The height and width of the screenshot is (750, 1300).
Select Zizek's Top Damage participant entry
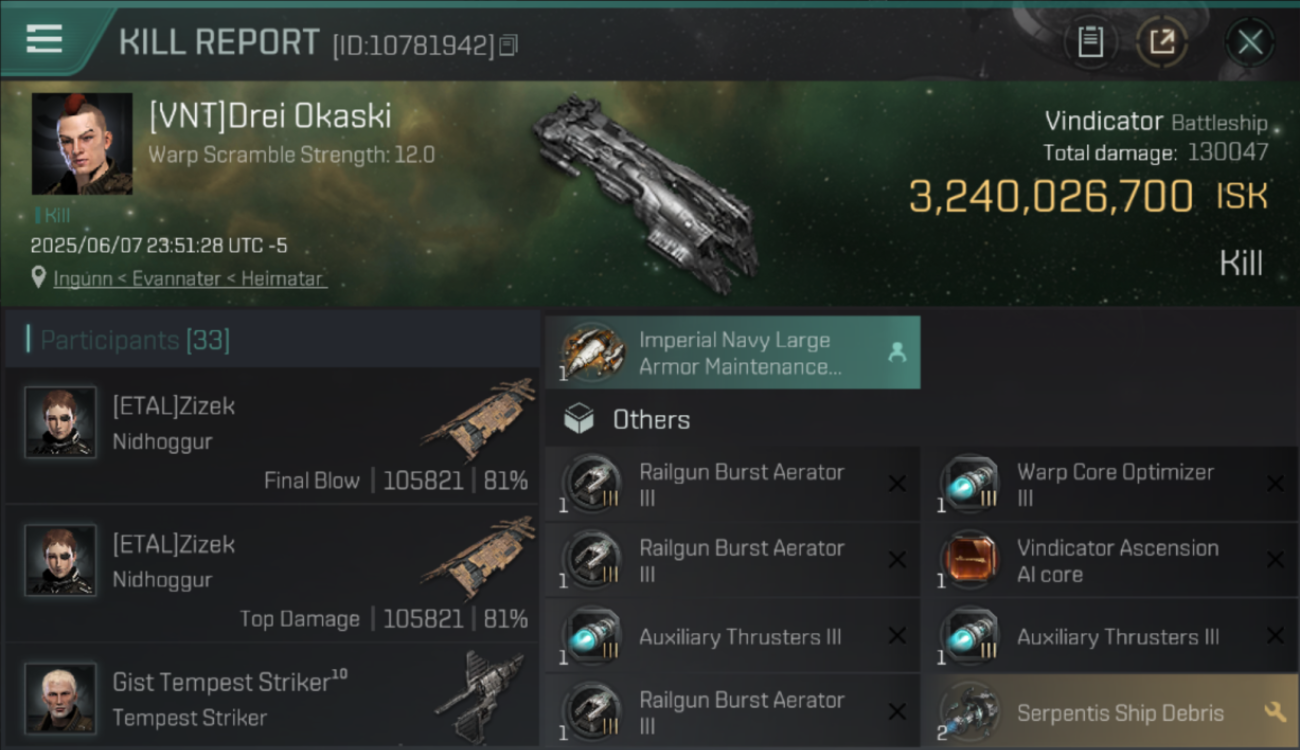[x=272, y=573]
